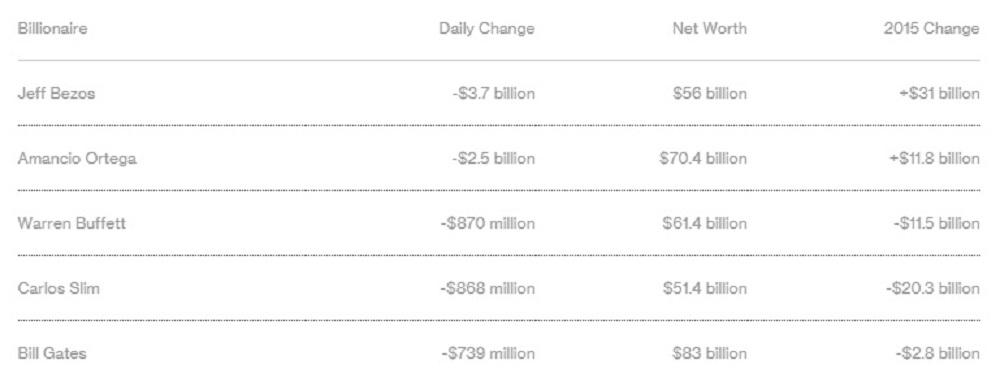Click on Warren Buffett's name
The height and width of the screenshot is (382, 1000).
[71, 224]
